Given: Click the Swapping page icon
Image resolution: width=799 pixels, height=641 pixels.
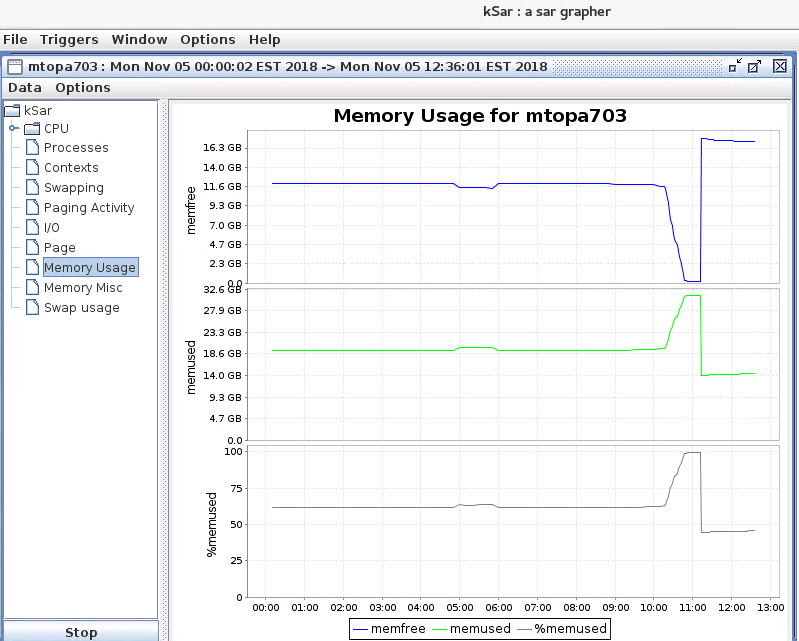Looking at the screenshot, I should click(x=33, y=188).
